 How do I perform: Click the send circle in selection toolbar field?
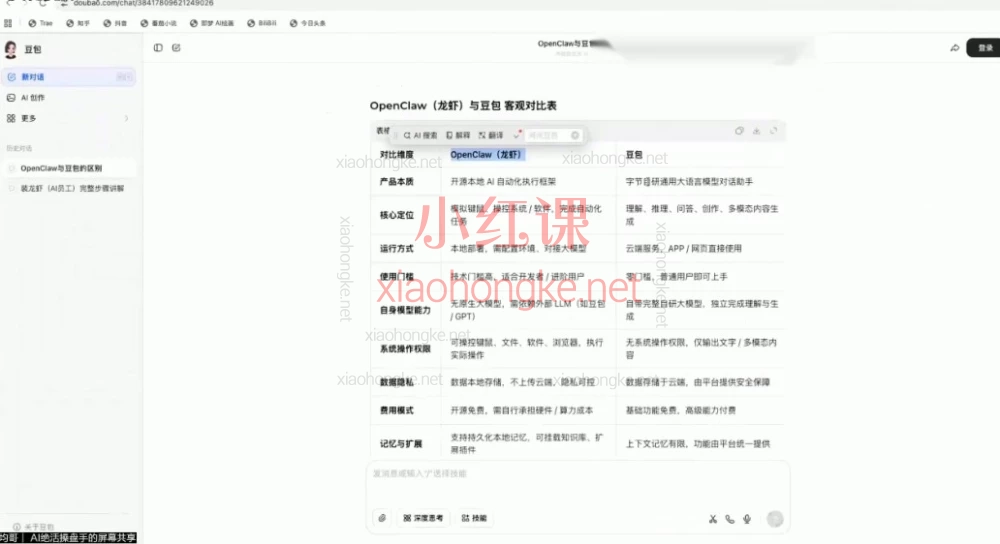pyautogui.click(x=575, y=135)
